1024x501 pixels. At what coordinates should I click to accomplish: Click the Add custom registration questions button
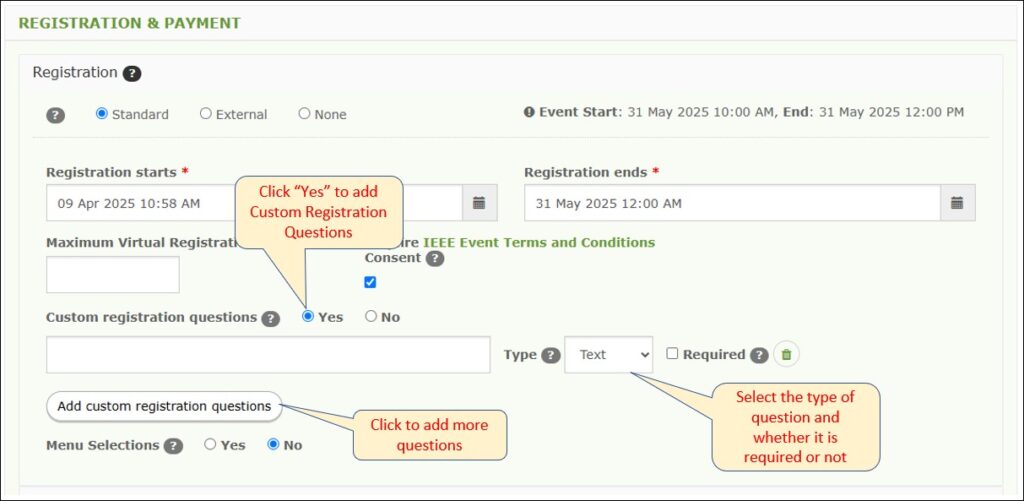(164, 406)
